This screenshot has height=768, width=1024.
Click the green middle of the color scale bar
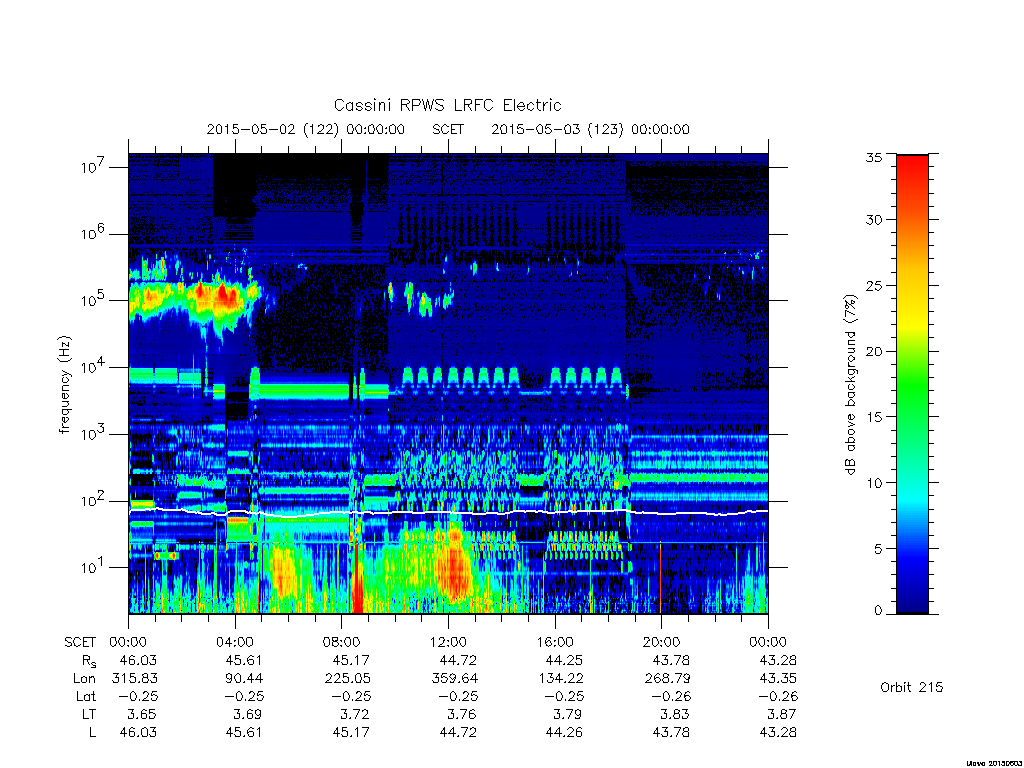pos(912,385)
